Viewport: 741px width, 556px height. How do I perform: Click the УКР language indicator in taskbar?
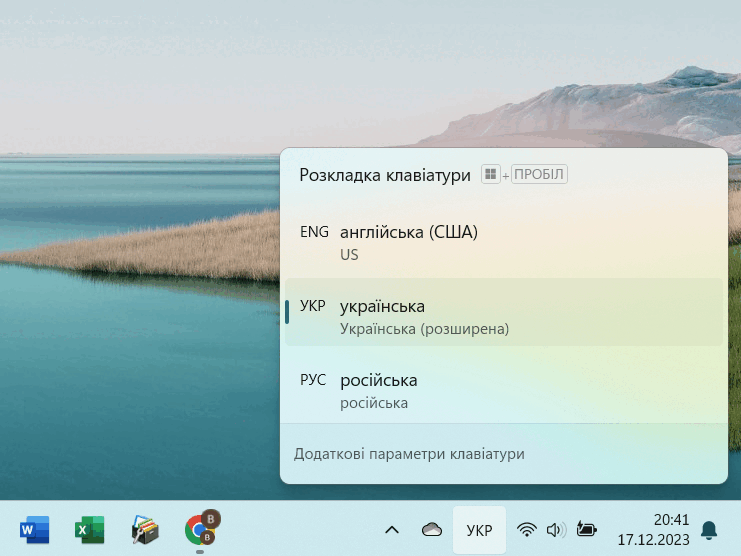(479, 530)
